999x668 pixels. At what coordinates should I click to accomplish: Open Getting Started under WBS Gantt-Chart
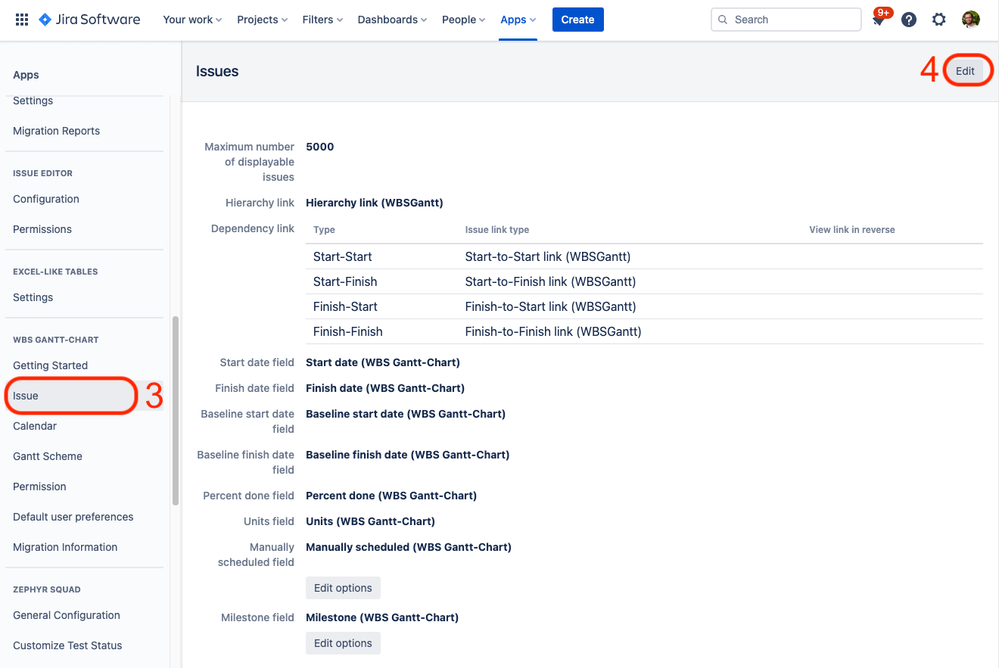(x=50, y=365)
